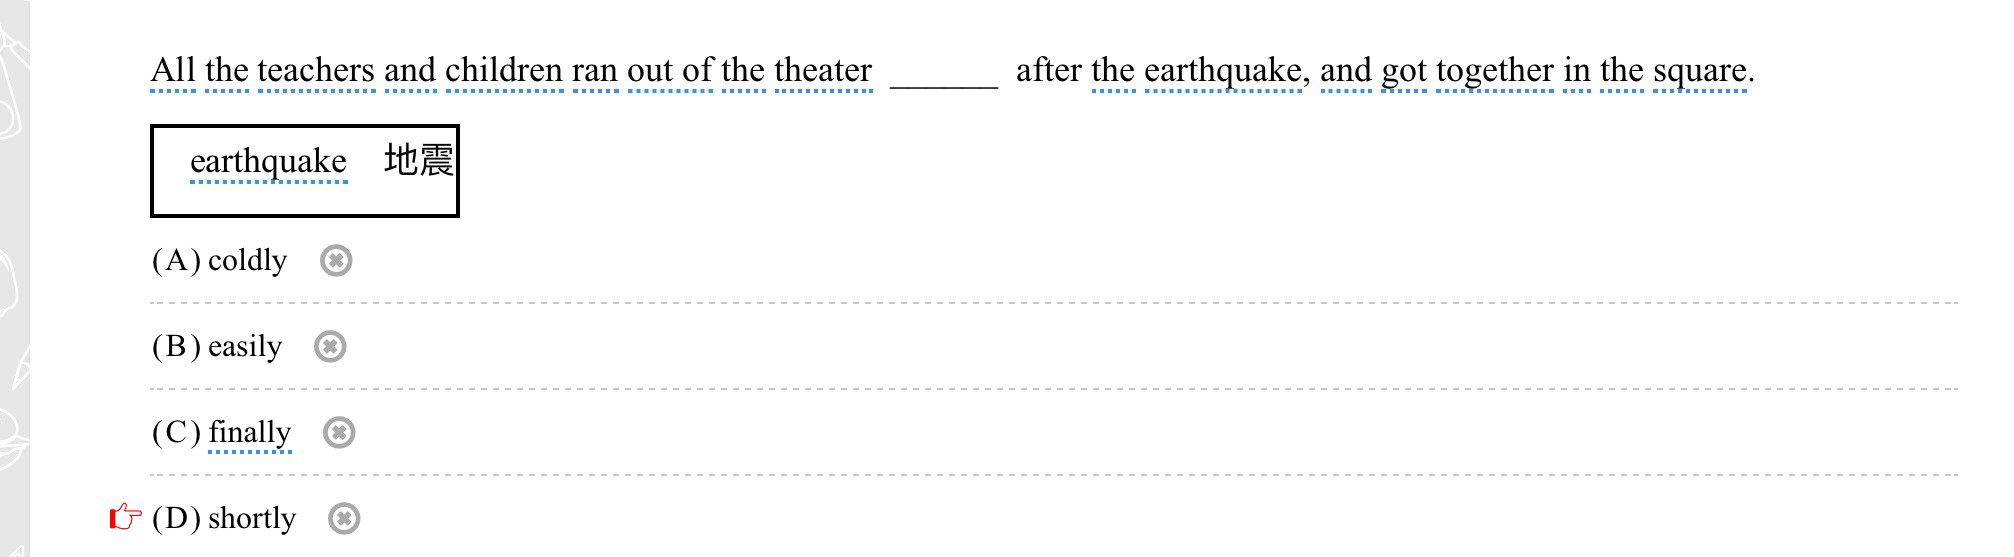Click the X icon beside easily
The image size is (2014, 557).
[x=330, y=347]
